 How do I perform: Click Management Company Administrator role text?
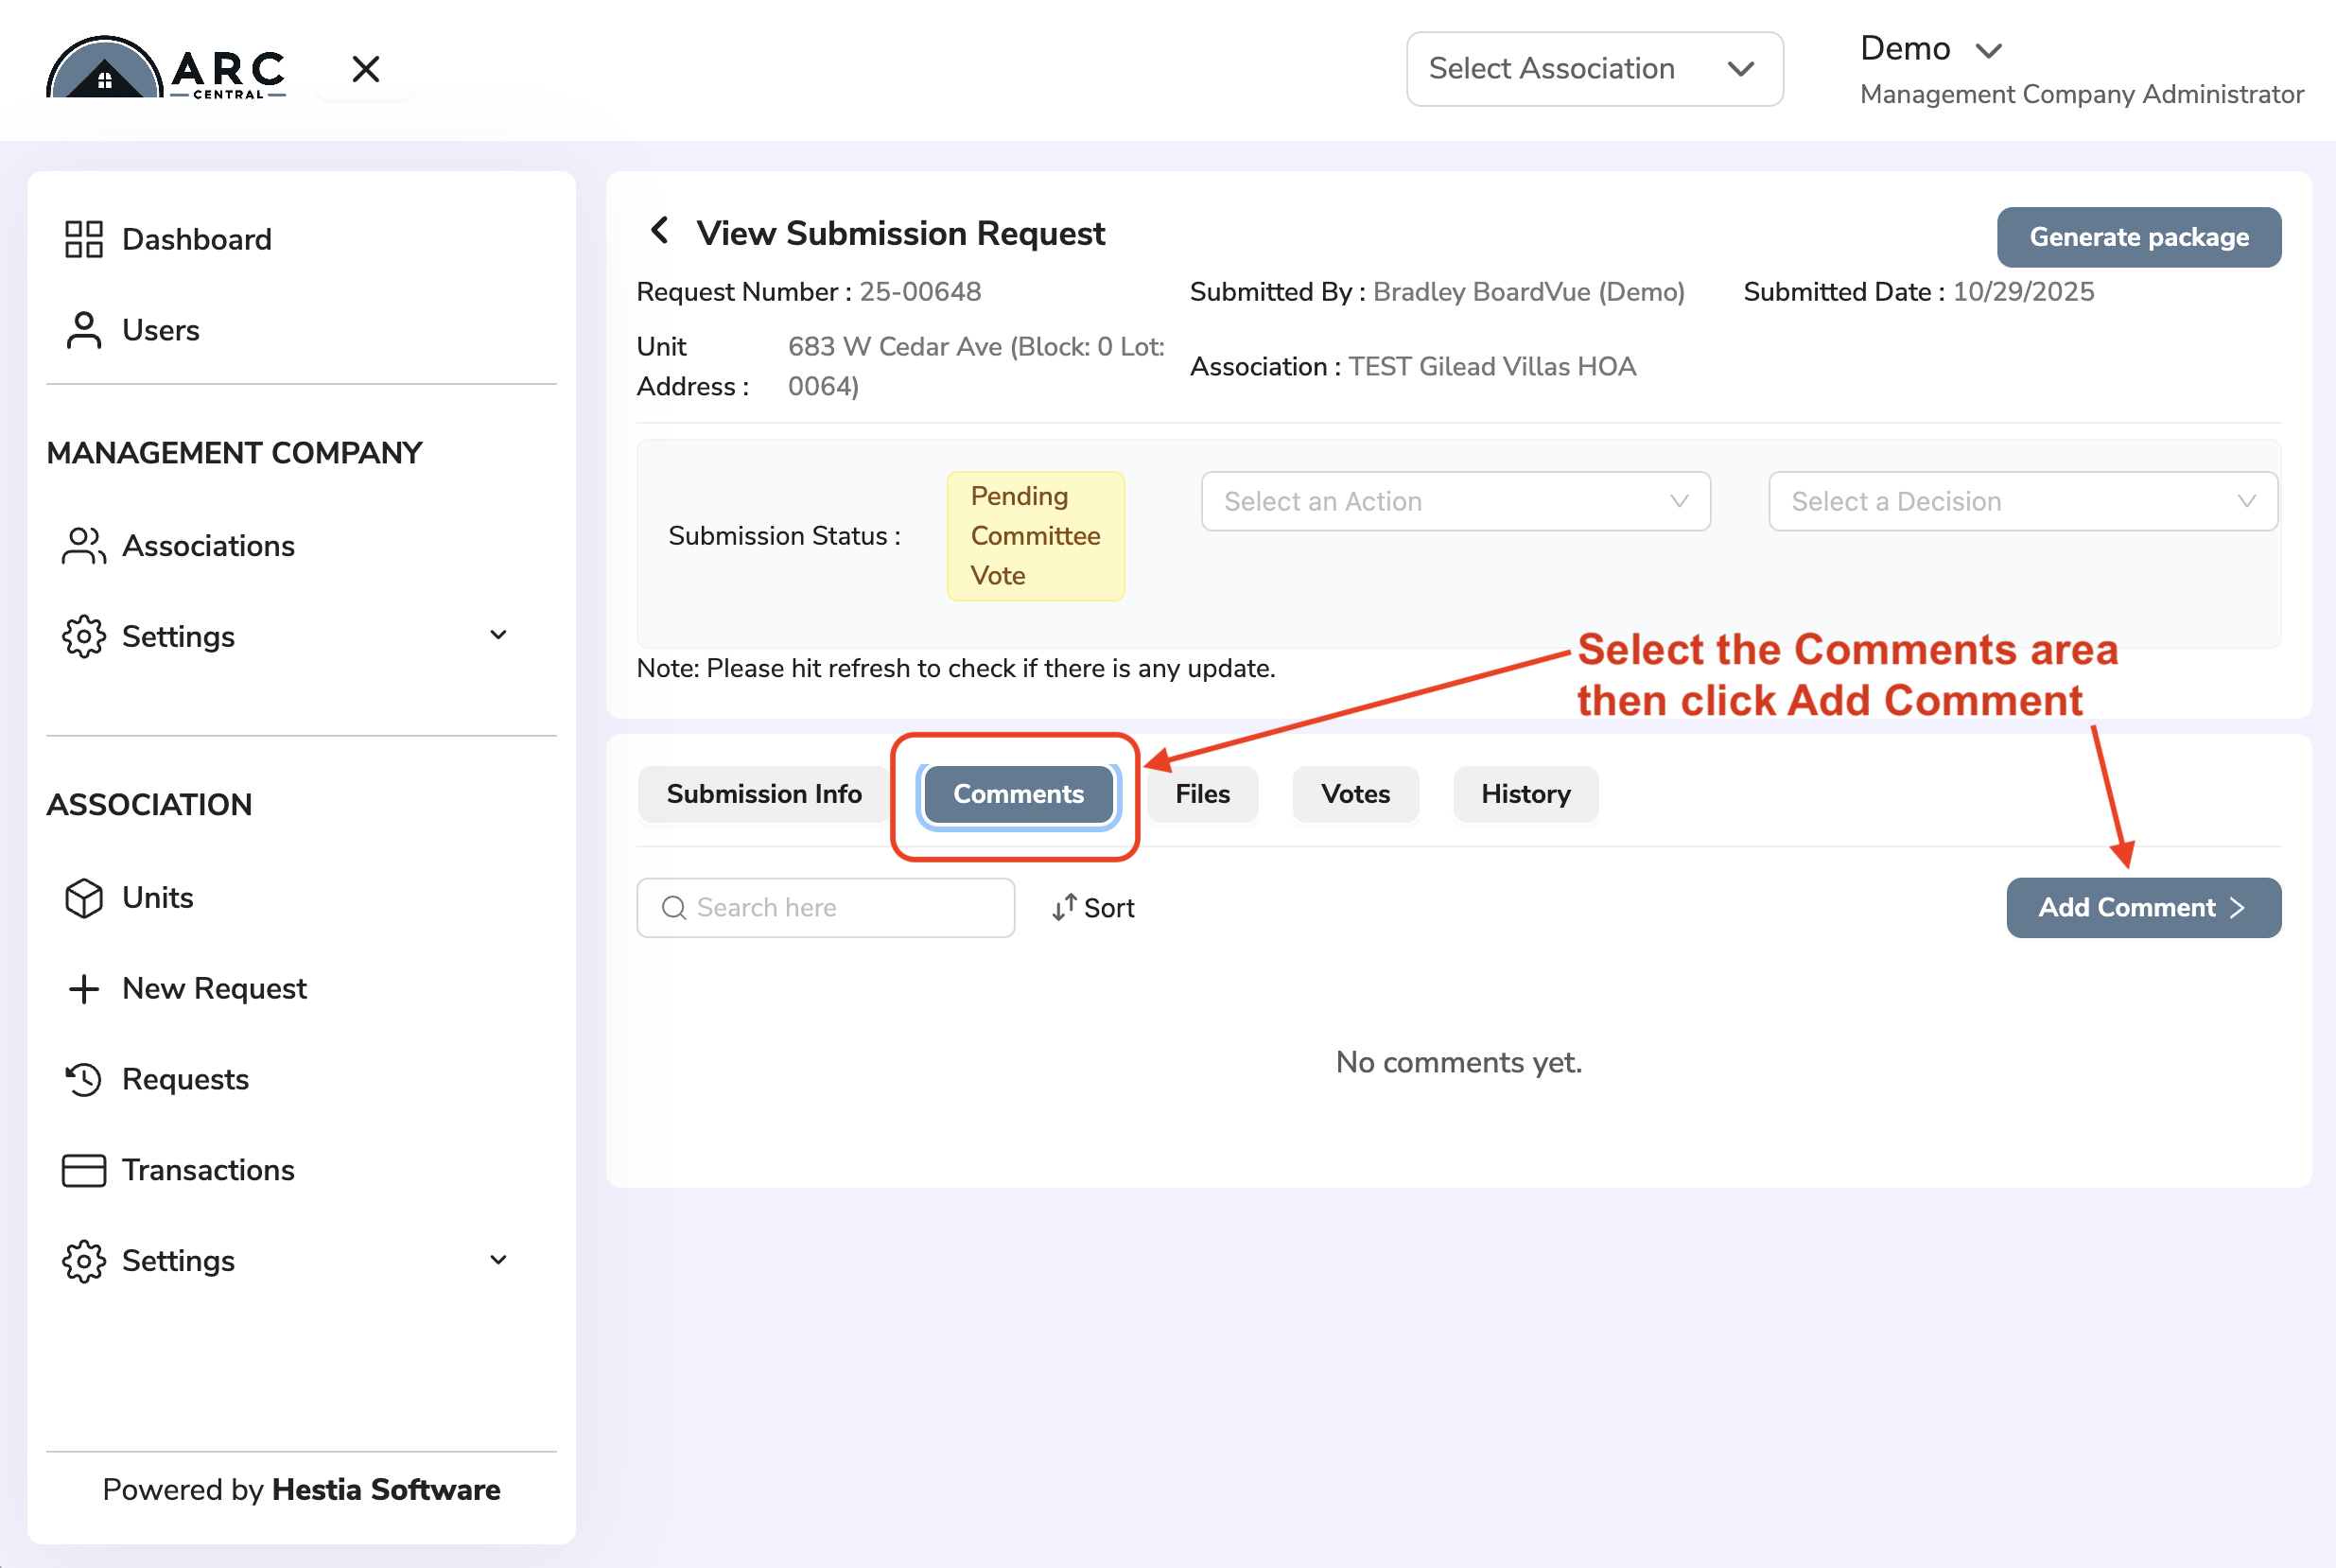[x=2082, y=94]
